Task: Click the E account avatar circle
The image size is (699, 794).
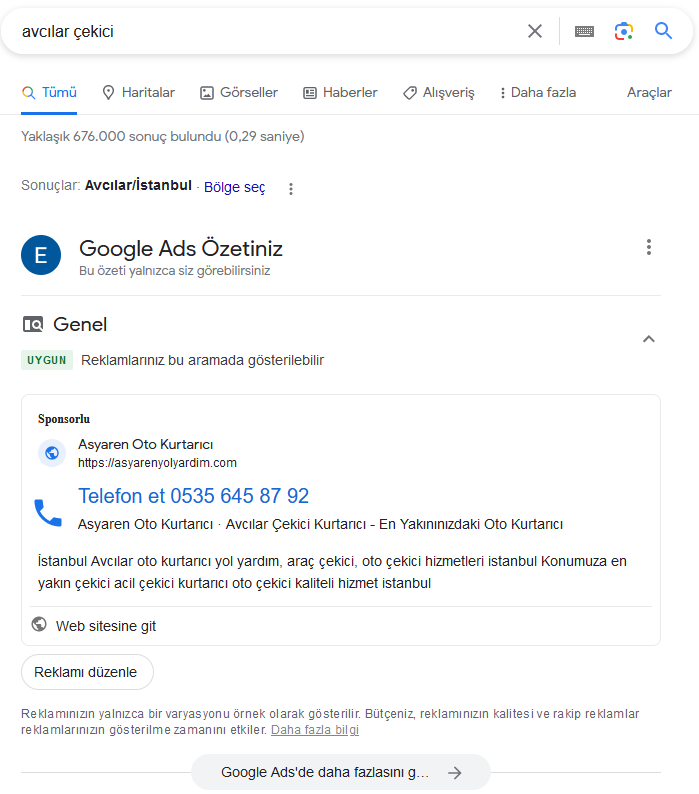Action: coord(41,255)
